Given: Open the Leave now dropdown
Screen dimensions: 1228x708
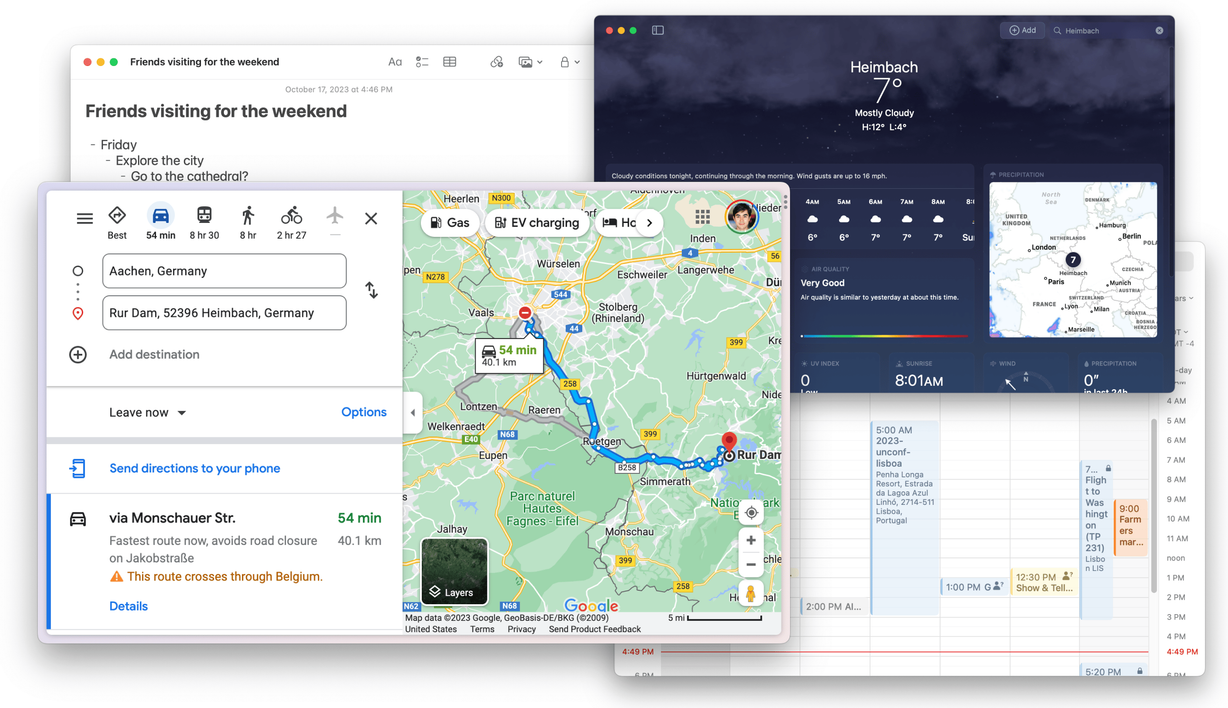Looking at the screenshot, I should pos(148,413).
